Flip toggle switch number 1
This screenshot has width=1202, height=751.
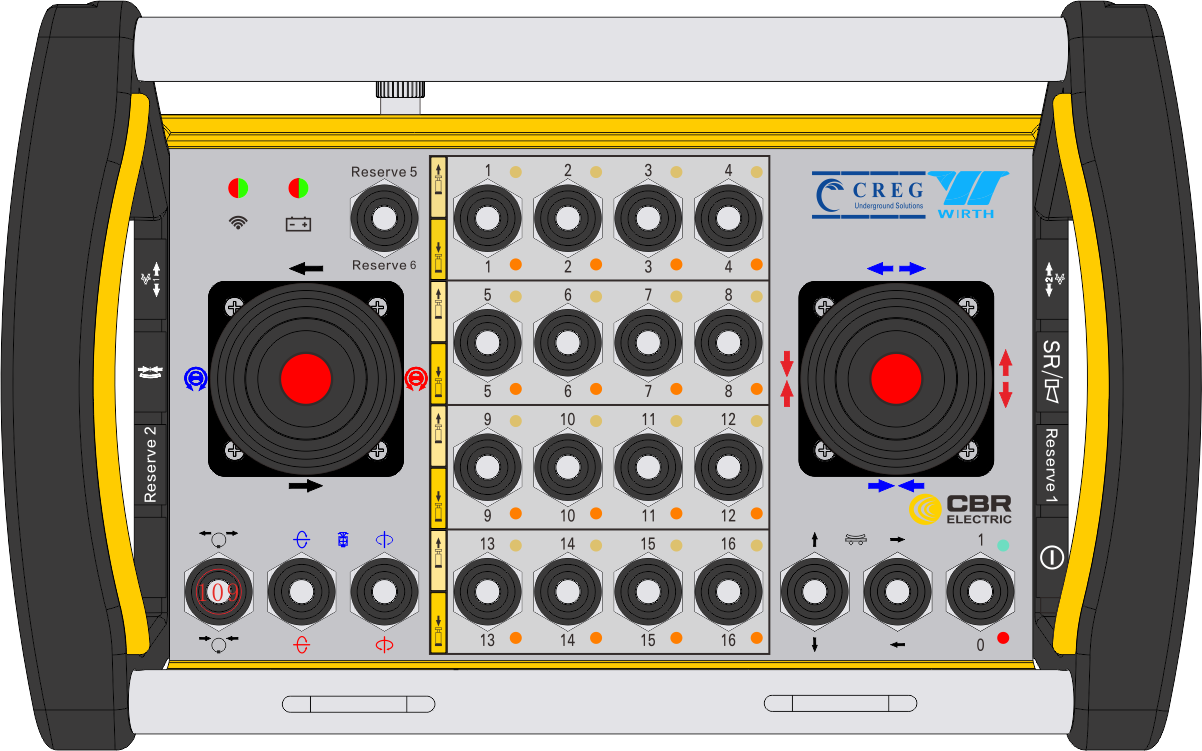point(488,218)
